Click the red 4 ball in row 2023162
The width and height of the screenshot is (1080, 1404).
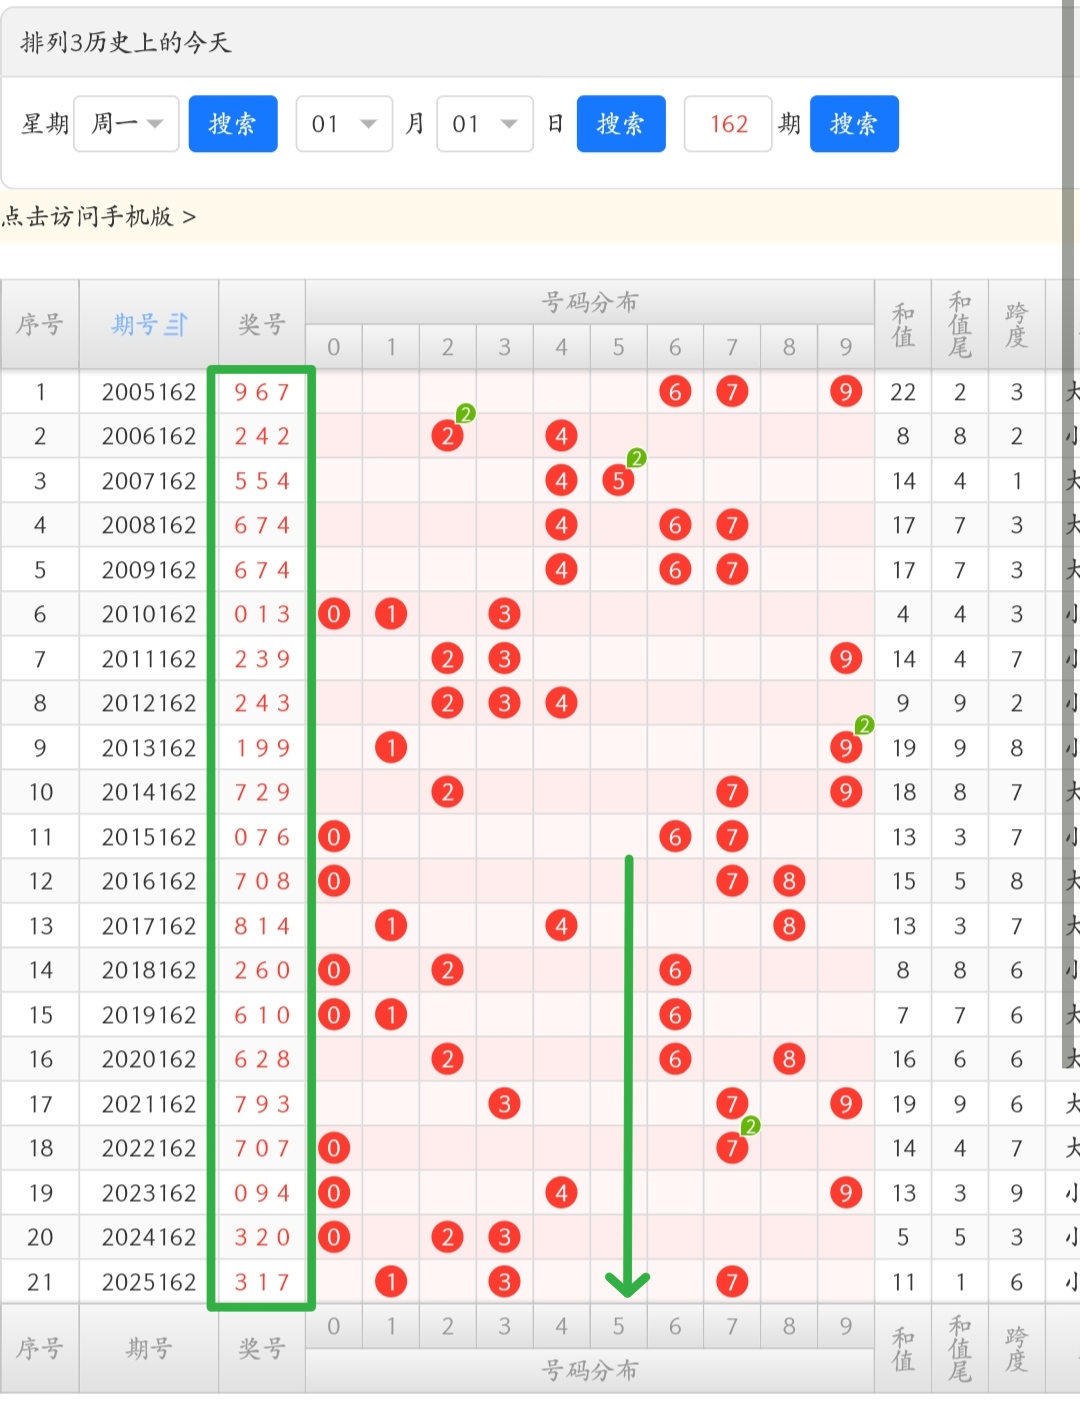(x=561, y=1193)
